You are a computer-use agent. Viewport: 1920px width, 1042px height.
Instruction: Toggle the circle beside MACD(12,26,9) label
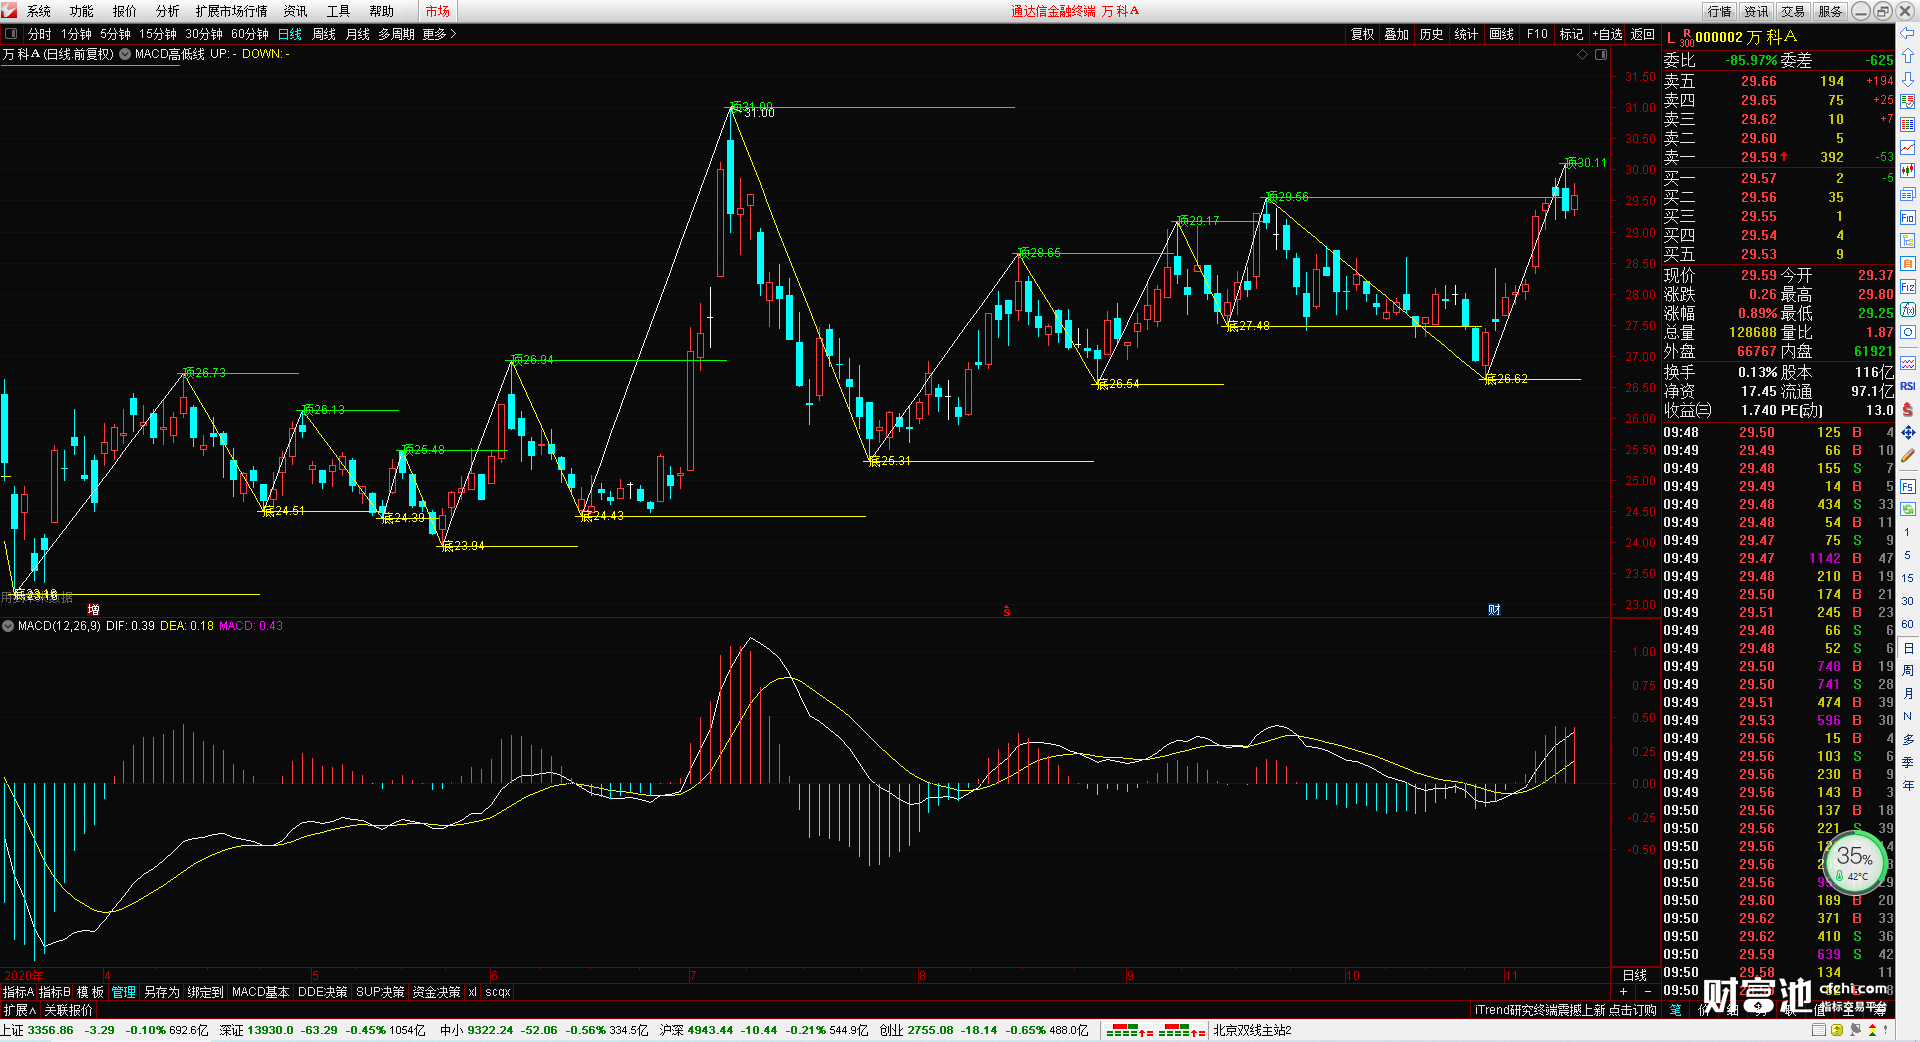coord(8,626)
